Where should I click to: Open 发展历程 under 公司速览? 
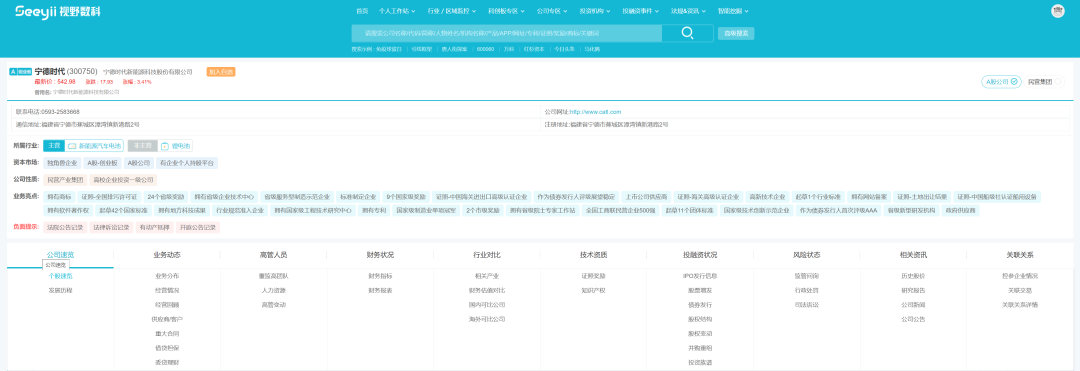(x=61, y=290)
